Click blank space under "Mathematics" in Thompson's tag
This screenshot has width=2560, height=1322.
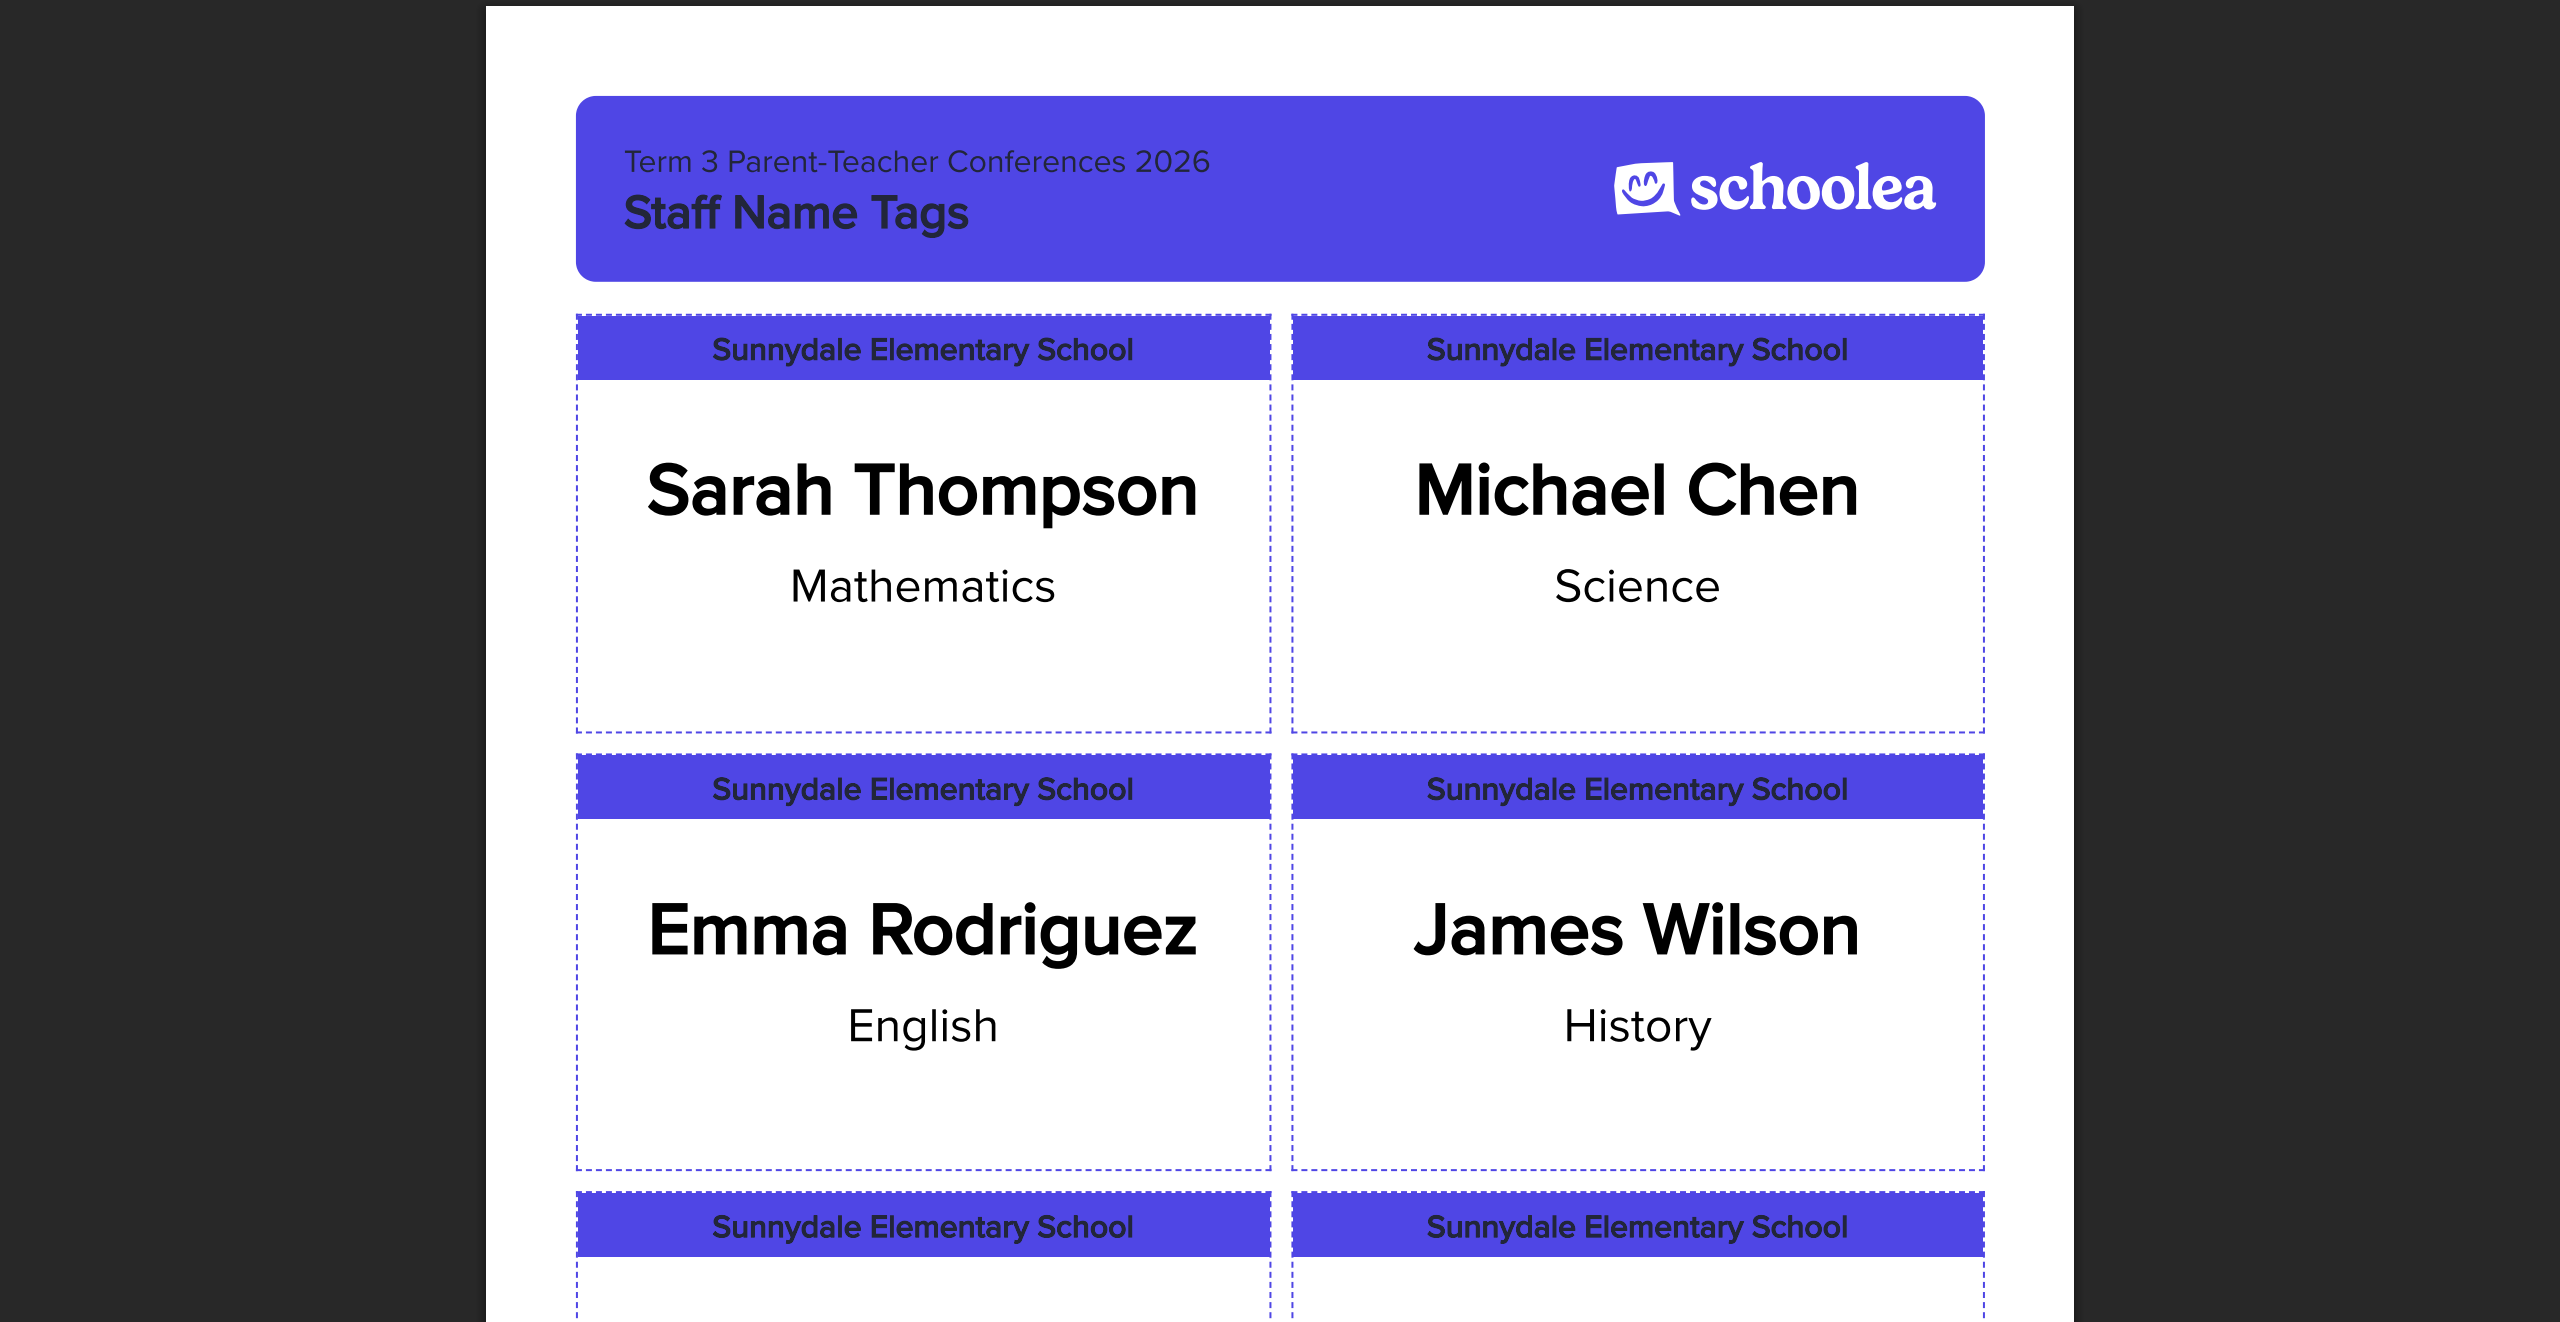922,670
